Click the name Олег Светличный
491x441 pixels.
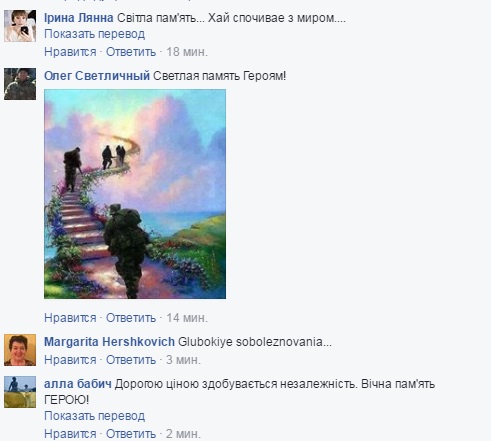[x=97, y=76]
